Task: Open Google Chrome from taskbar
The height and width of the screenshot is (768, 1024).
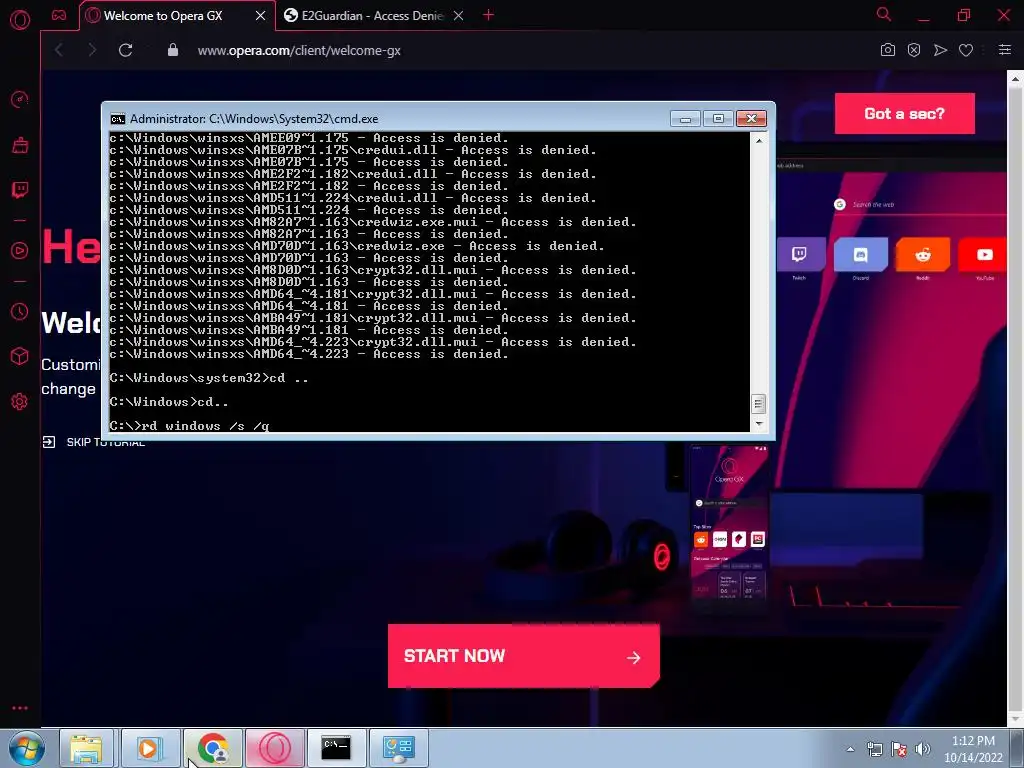Action: coord(213,748)
